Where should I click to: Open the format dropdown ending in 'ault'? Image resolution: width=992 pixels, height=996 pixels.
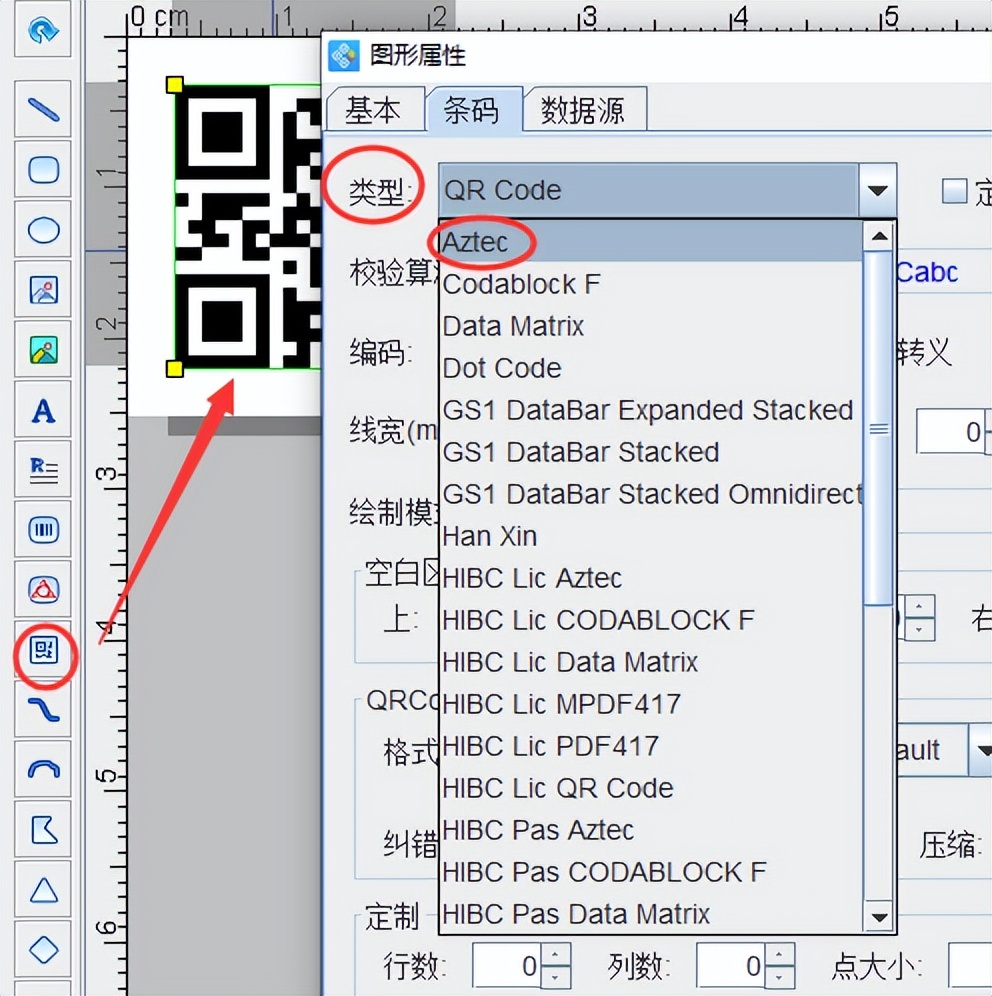pyautogui.click(x=981, y=750)
